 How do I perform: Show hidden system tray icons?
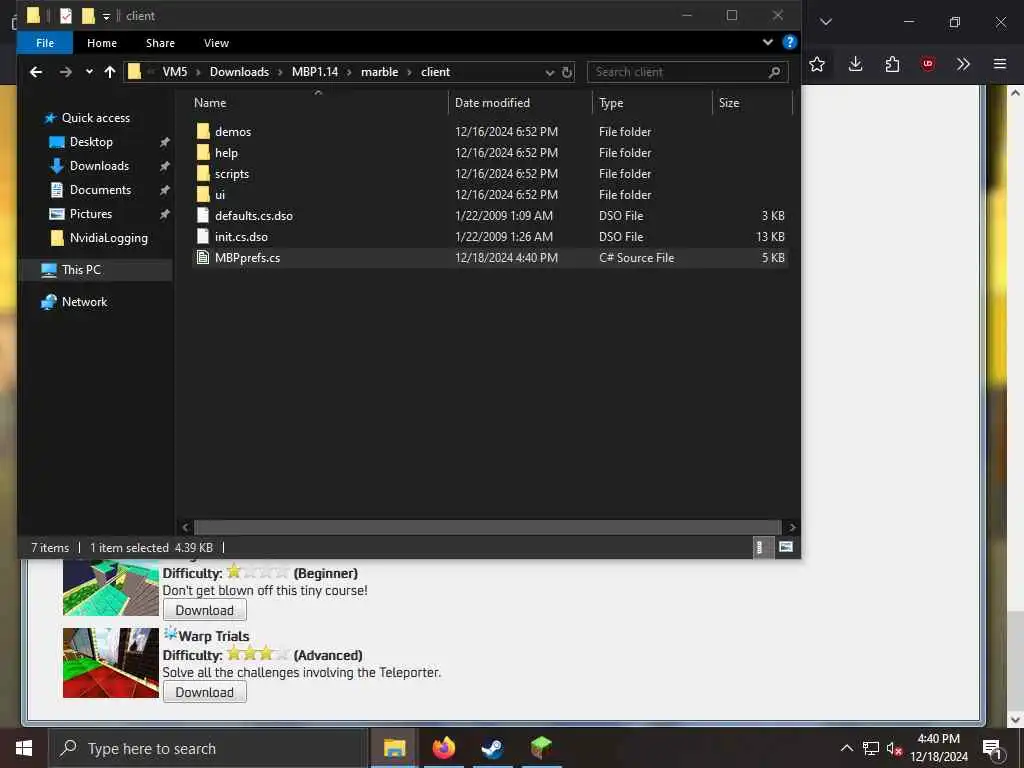846,748
